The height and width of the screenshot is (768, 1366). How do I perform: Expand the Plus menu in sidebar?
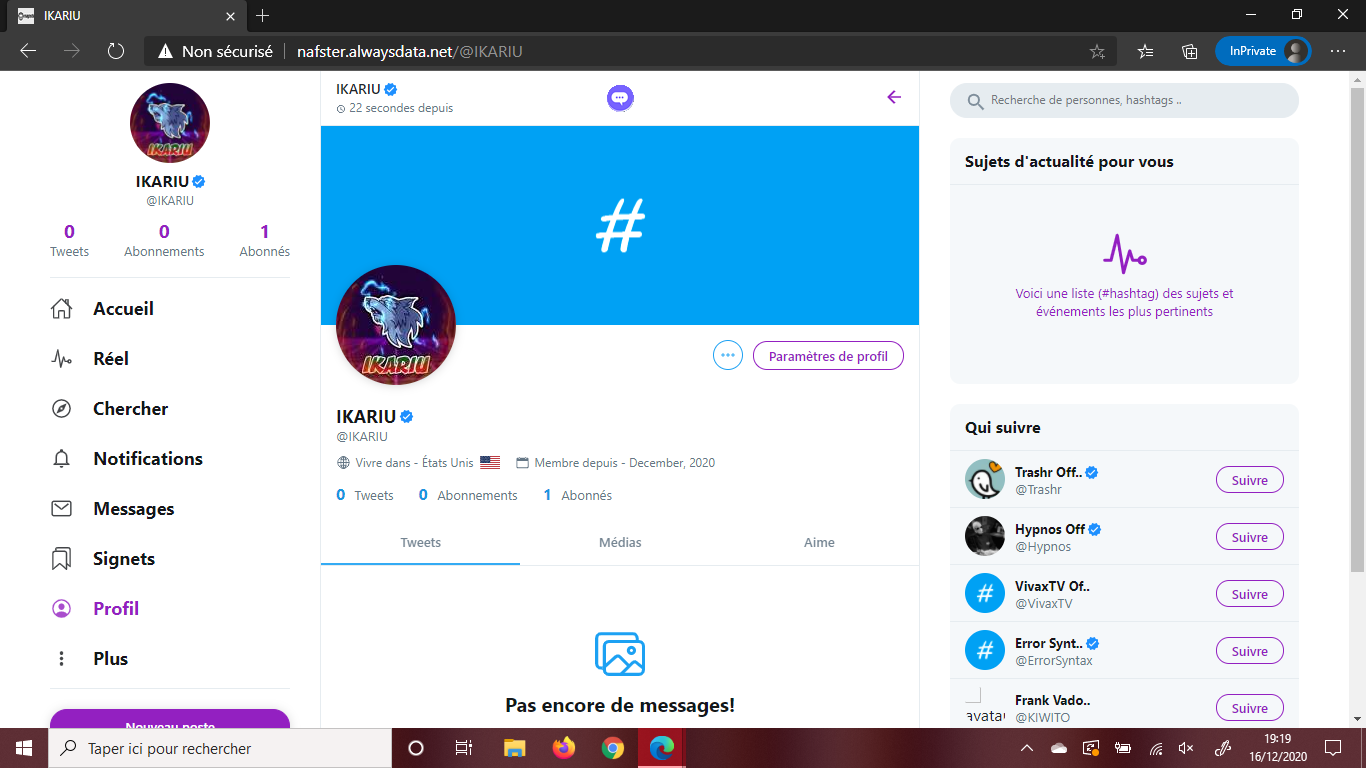pyautogui.click(x=110, y=659)
